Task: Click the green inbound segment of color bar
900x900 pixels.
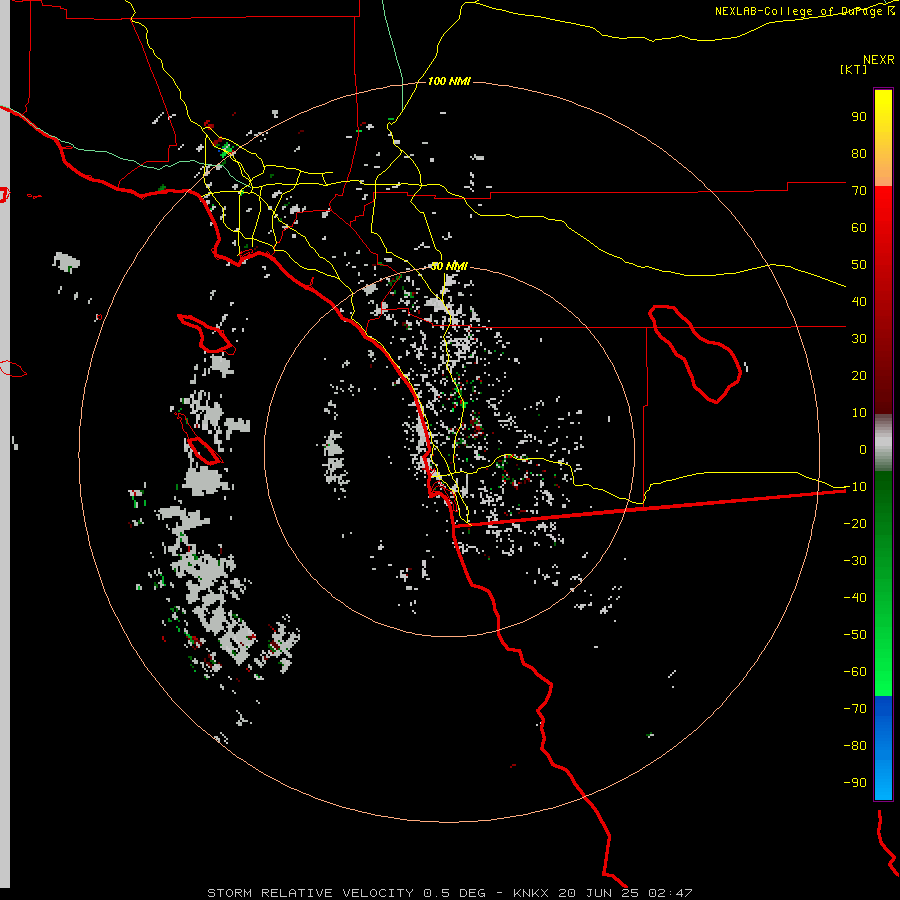Action: coord(883,584)
